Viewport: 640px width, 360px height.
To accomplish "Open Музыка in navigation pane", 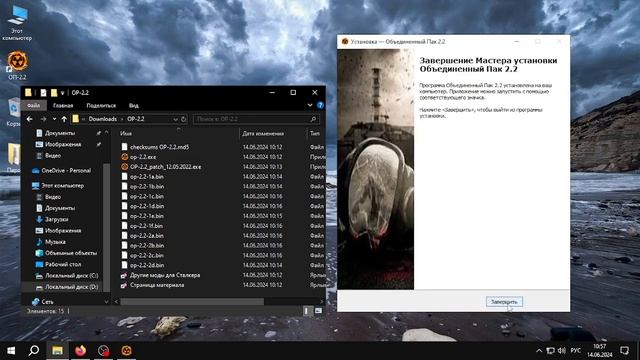I will (55, 242).
